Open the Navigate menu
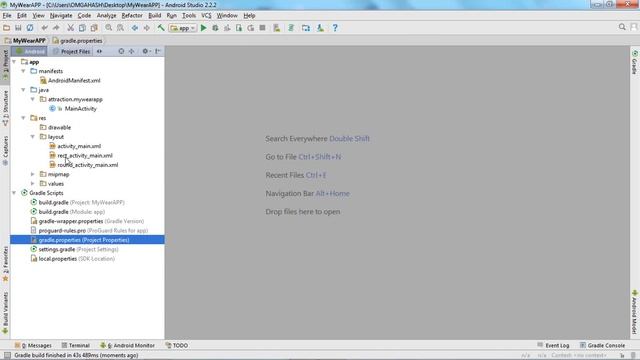 61,16
